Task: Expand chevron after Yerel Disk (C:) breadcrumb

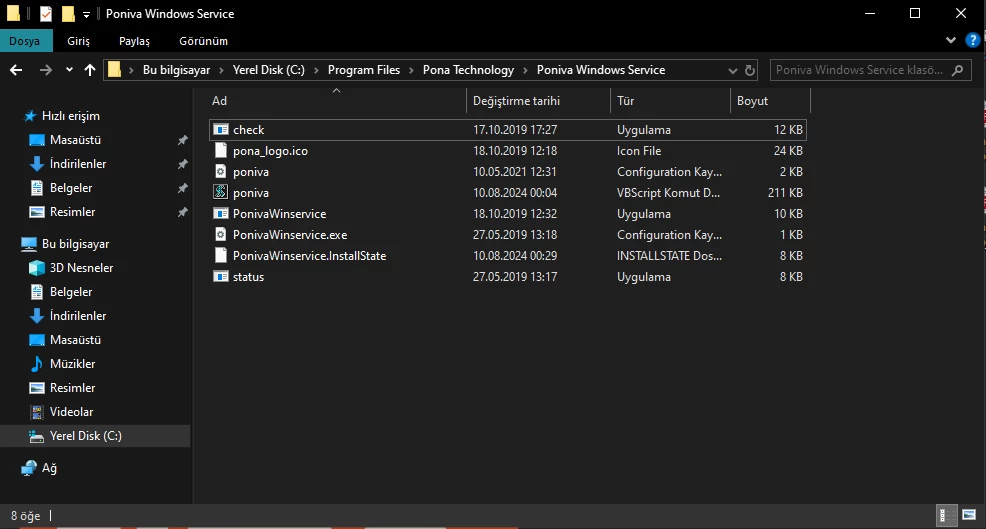Action: (x=316, y=70)
